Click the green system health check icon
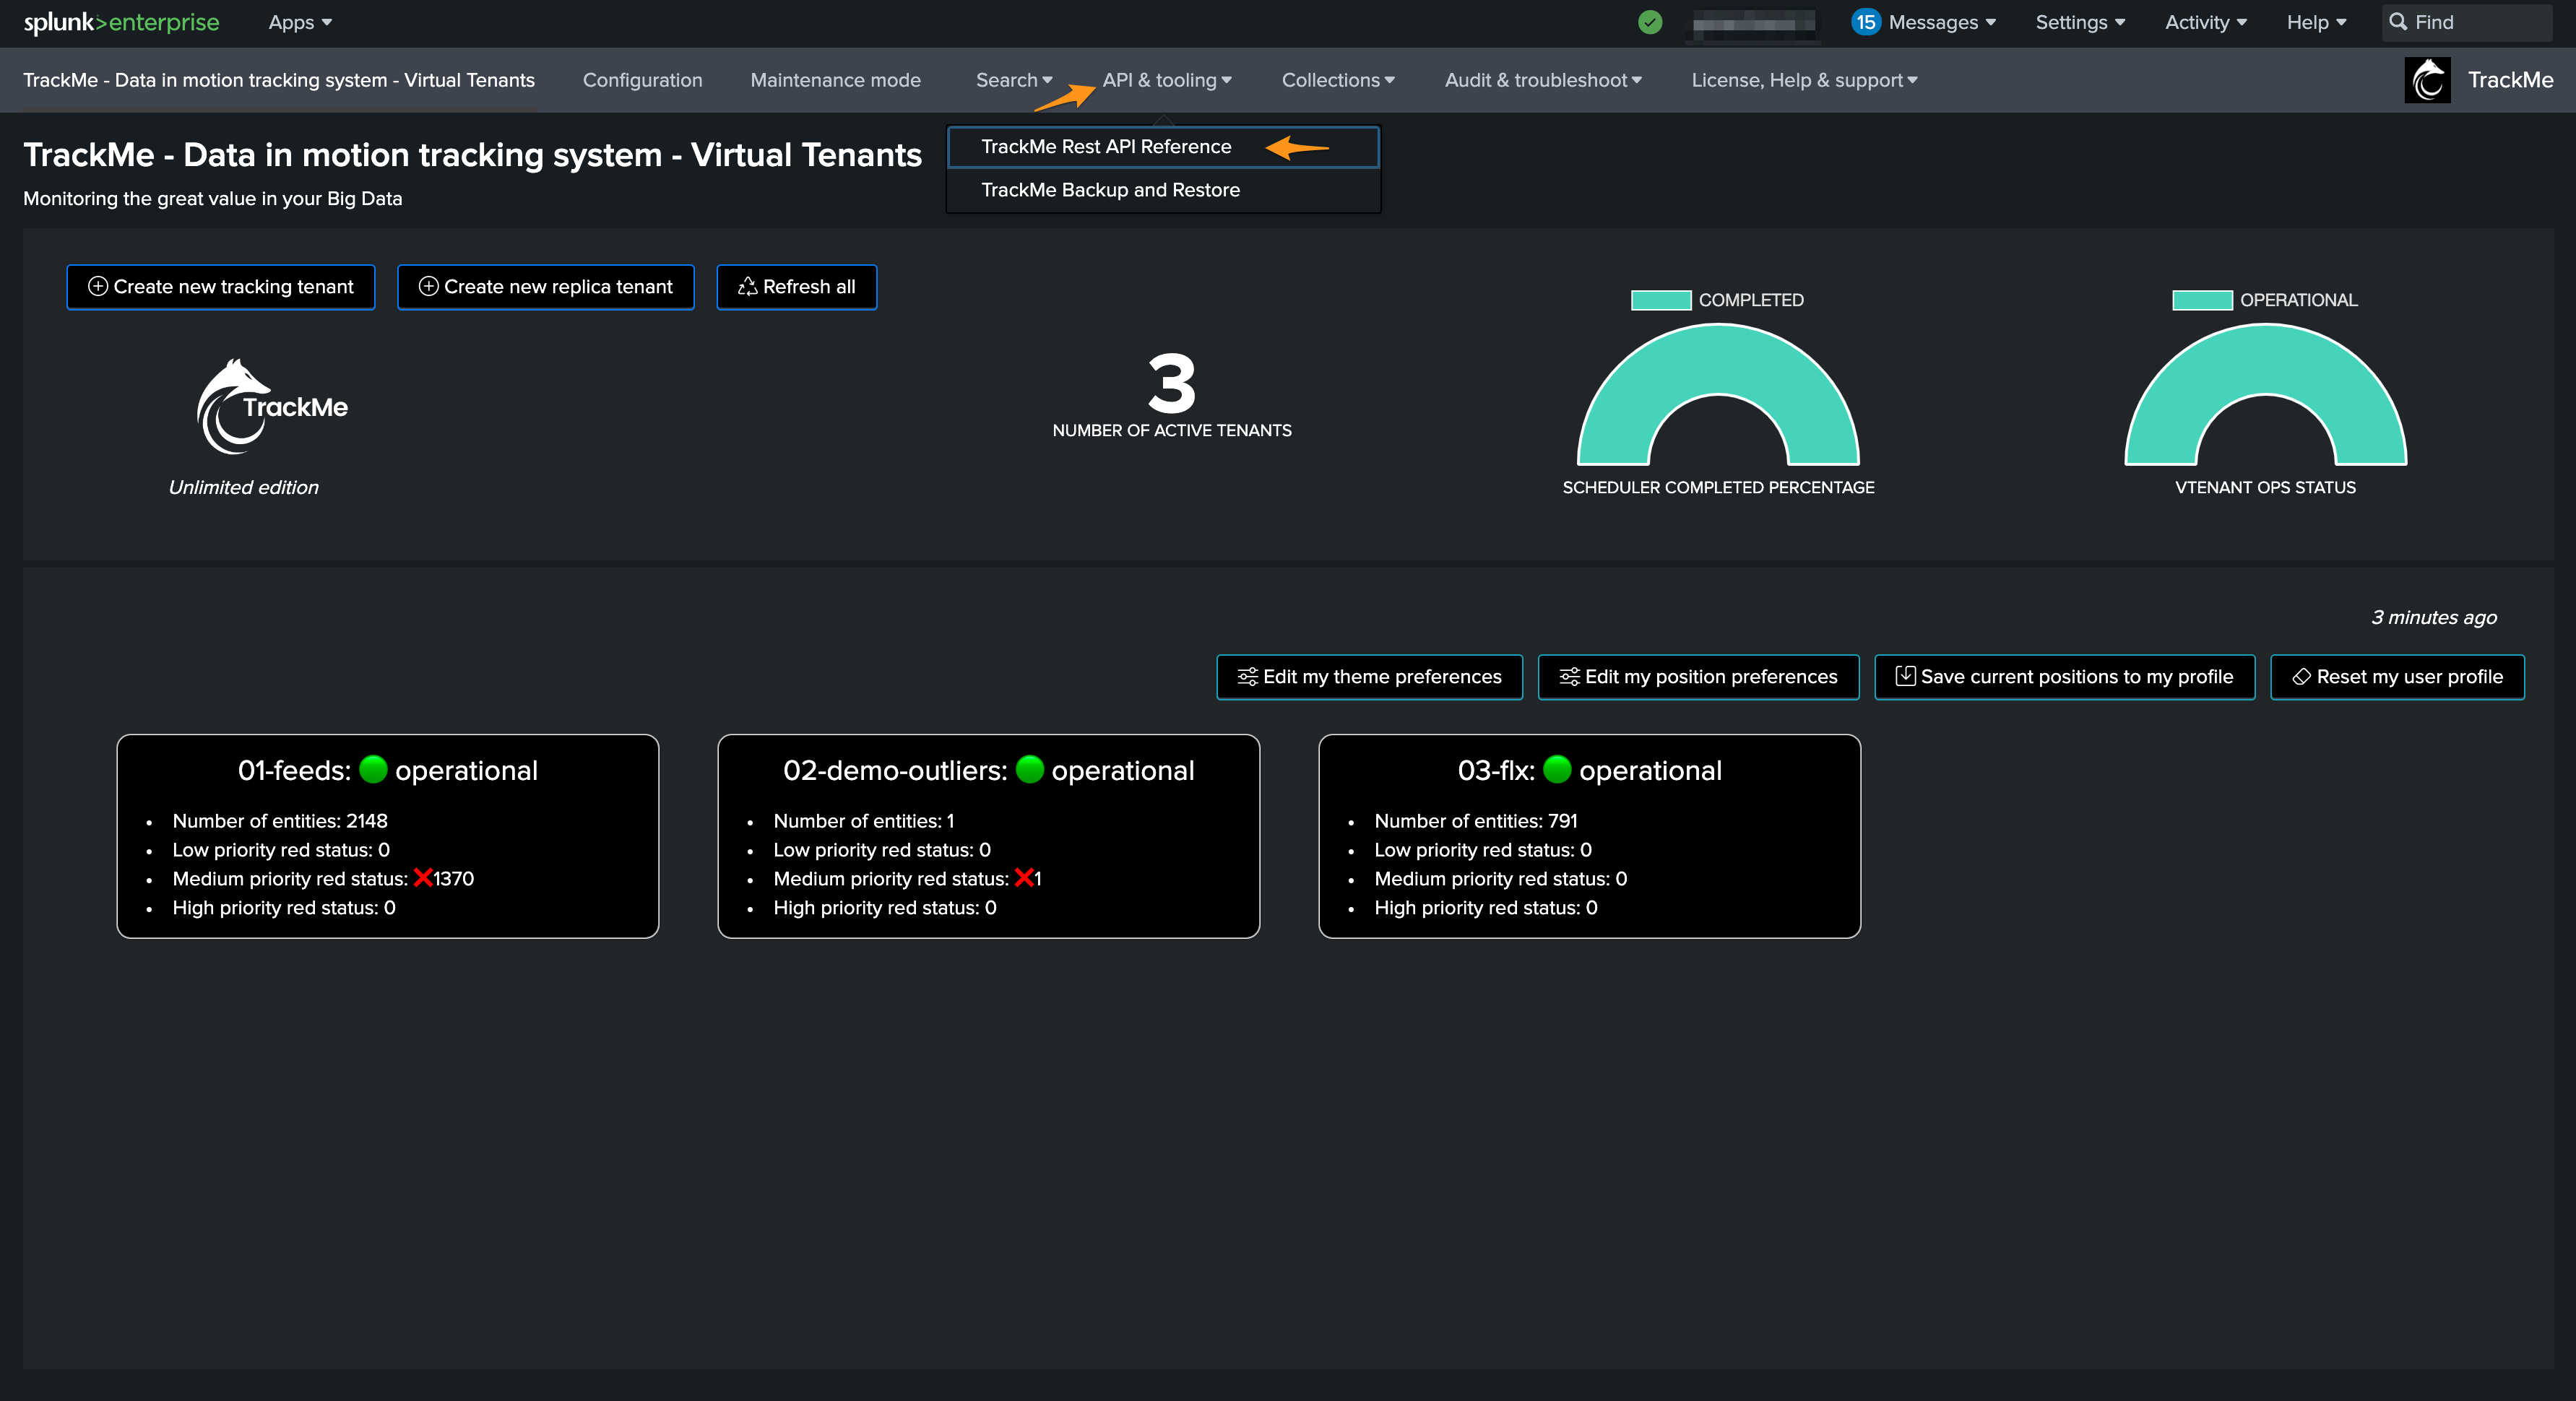The width and height of the screenshot is (2576, 1401). pos(1650,22)
